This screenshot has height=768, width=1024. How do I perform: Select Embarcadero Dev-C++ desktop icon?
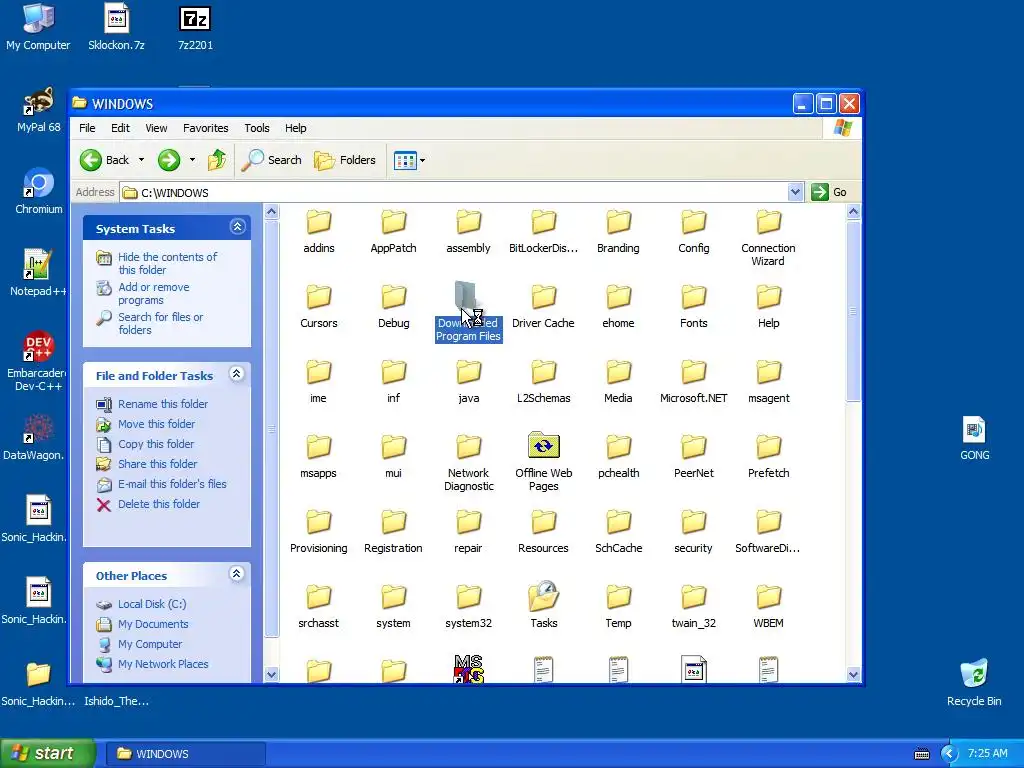[39, 361]
